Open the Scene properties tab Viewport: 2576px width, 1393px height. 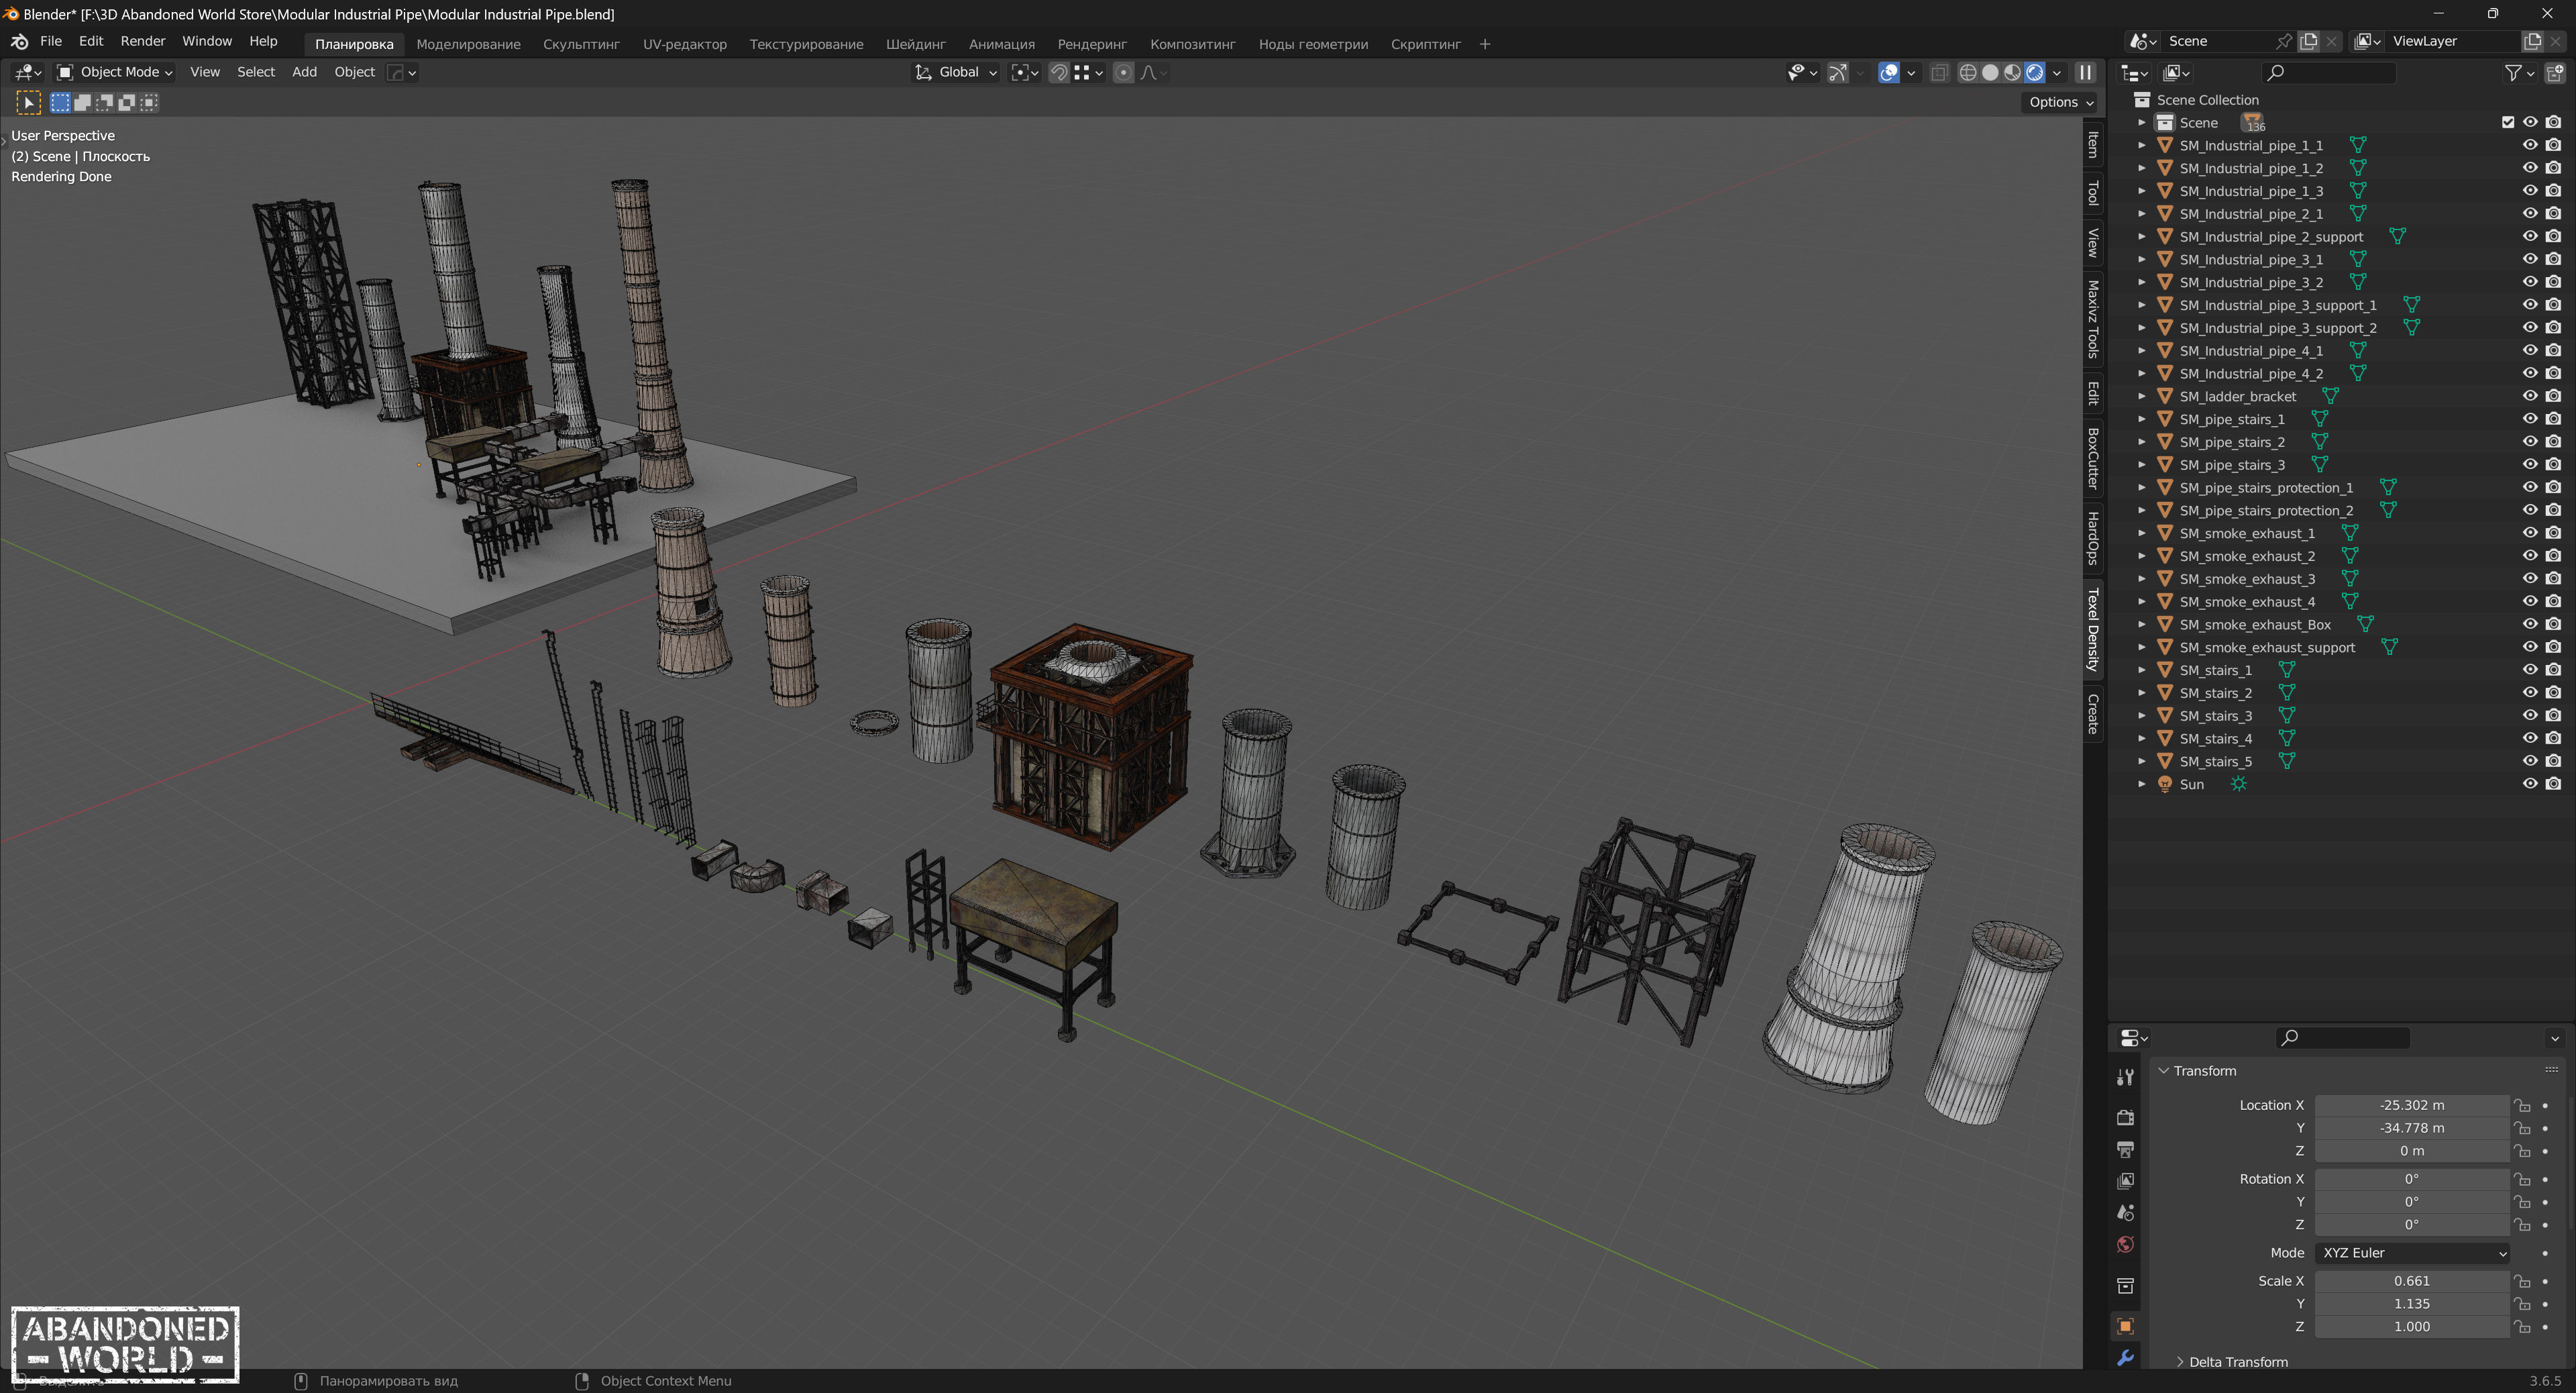(x=2125, y=1213)
